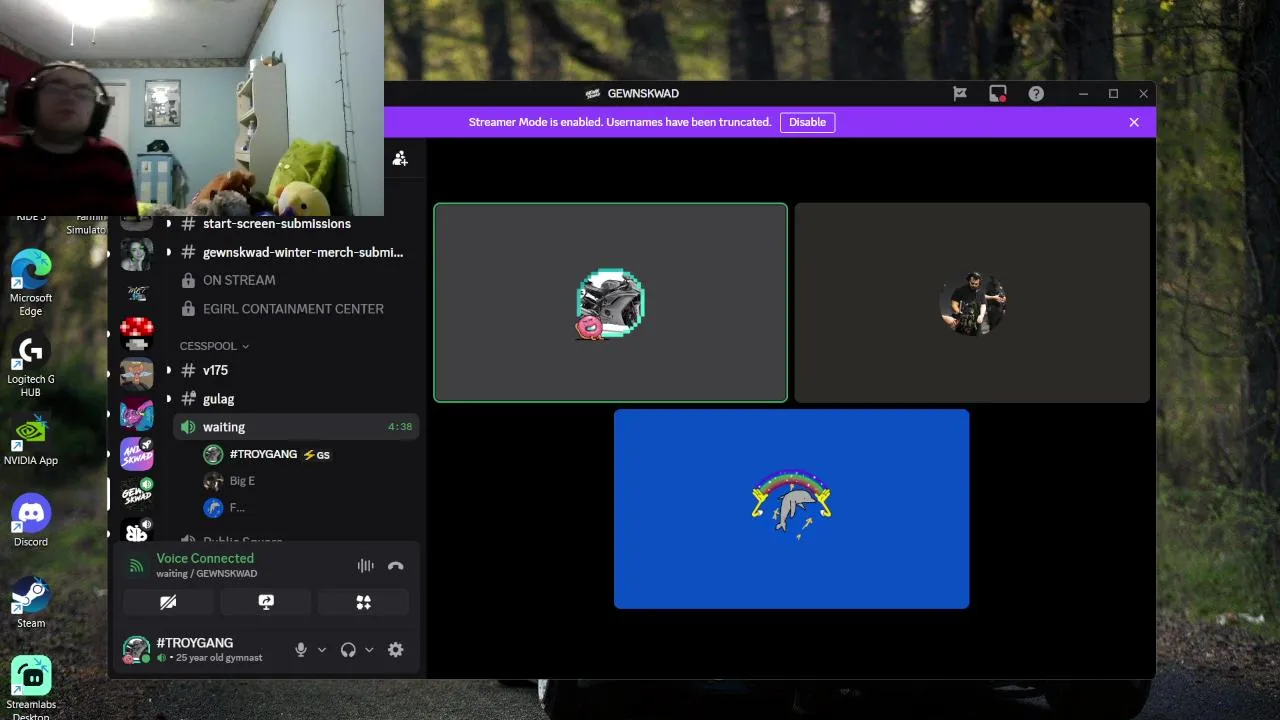This screenshot has height=720, width=1280.
Task: Turn on camera in voice panel
Action: [168, 602]
